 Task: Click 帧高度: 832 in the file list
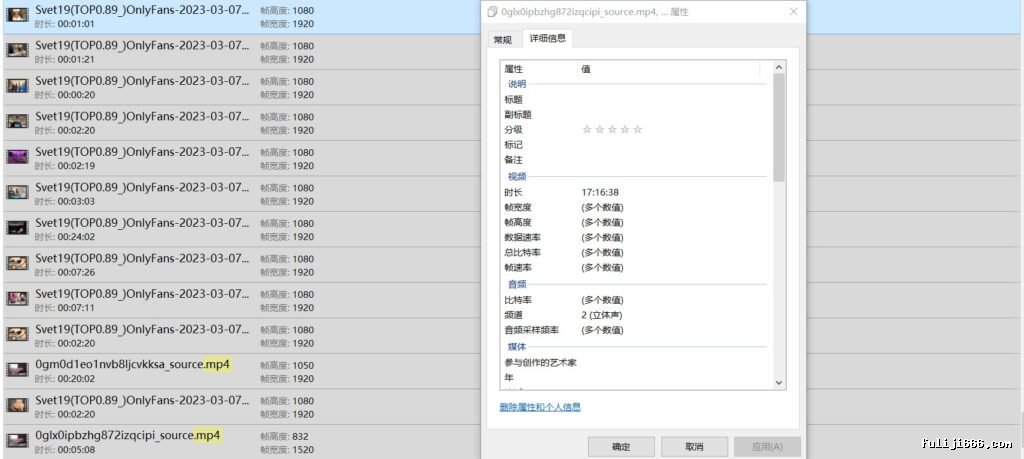coord(284,436)
